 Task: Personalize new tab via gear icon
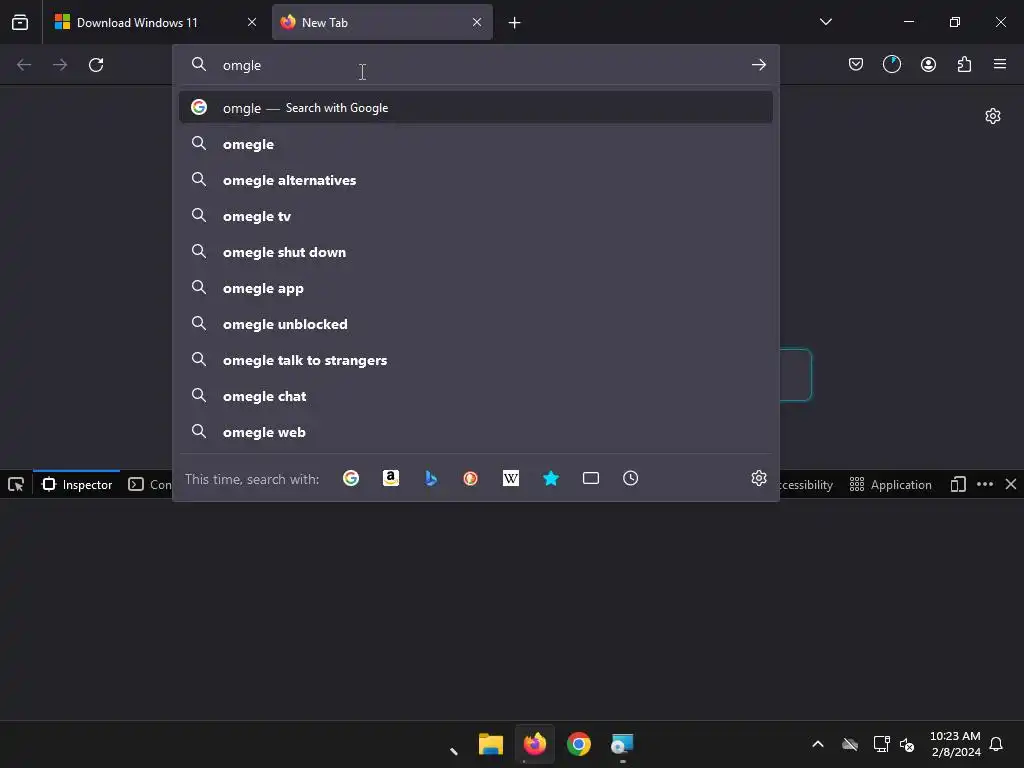click(993, 116)
